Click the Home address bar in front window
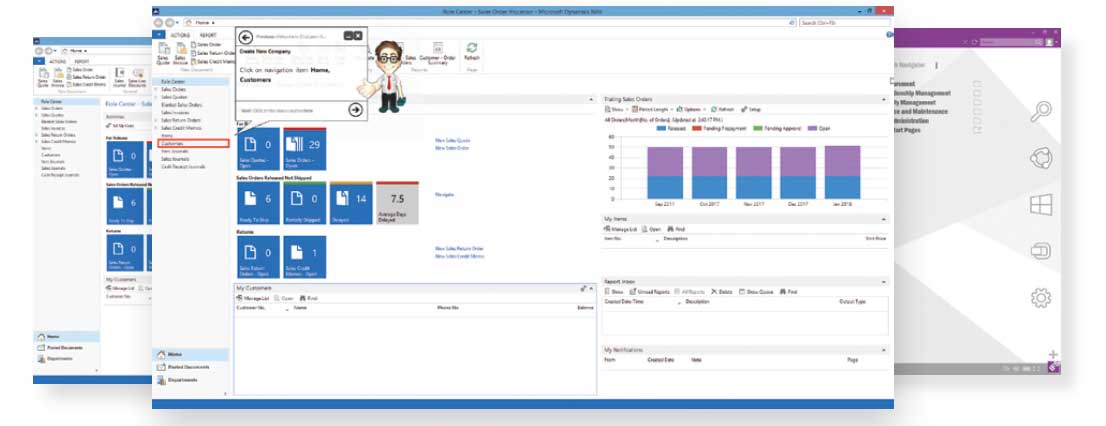The height and width of the screenshot is (426, 1106). 487,23
